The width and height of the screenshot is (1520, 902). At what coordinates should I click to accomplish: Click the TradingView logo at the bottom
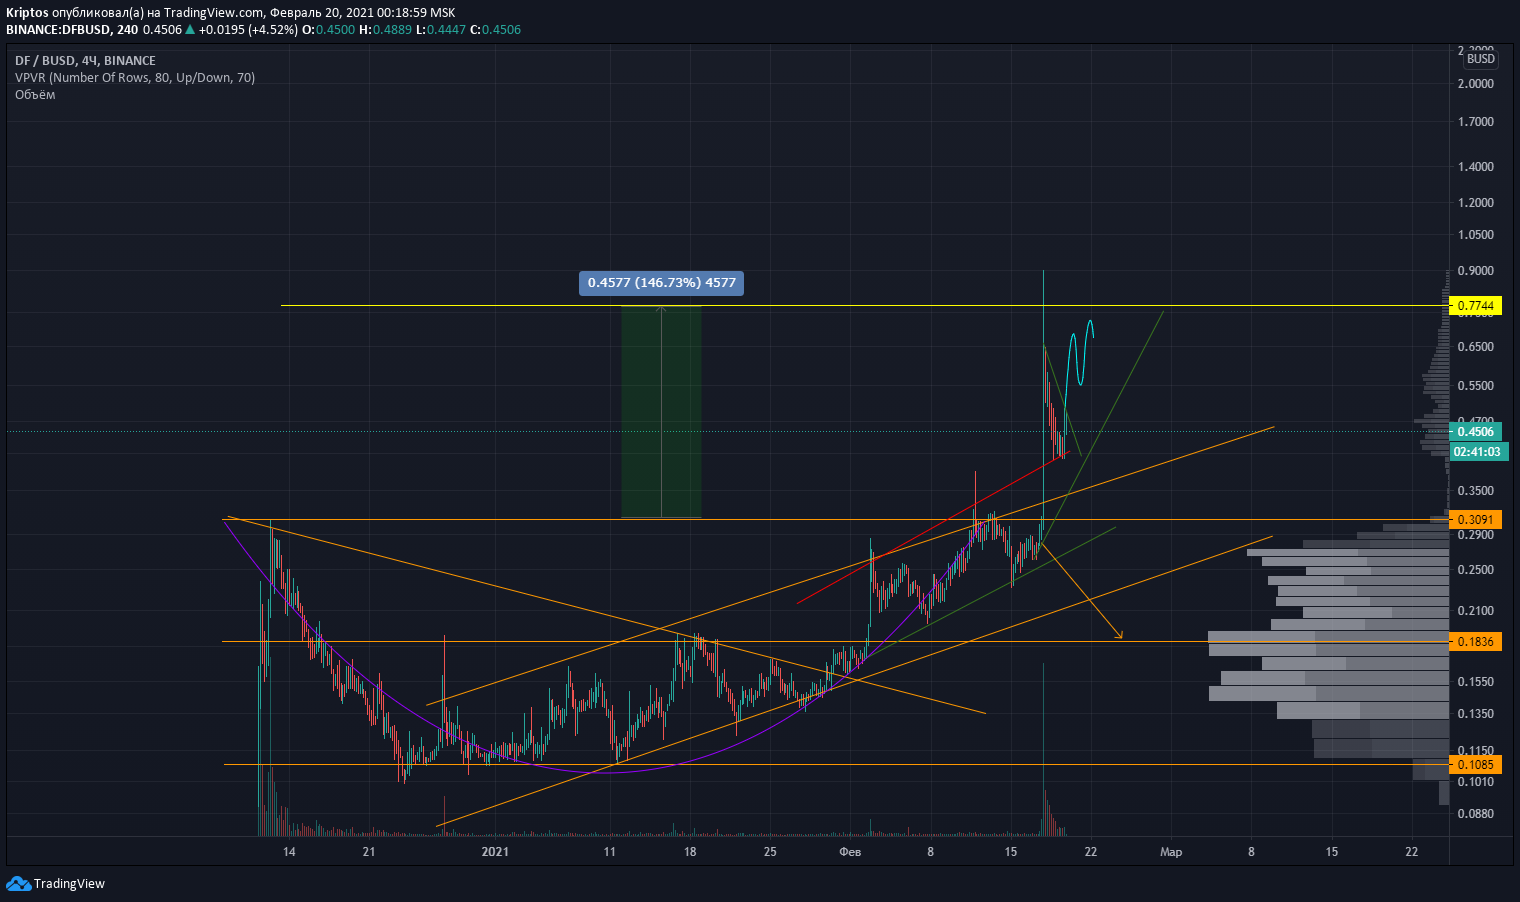click(x=56, y=883)
